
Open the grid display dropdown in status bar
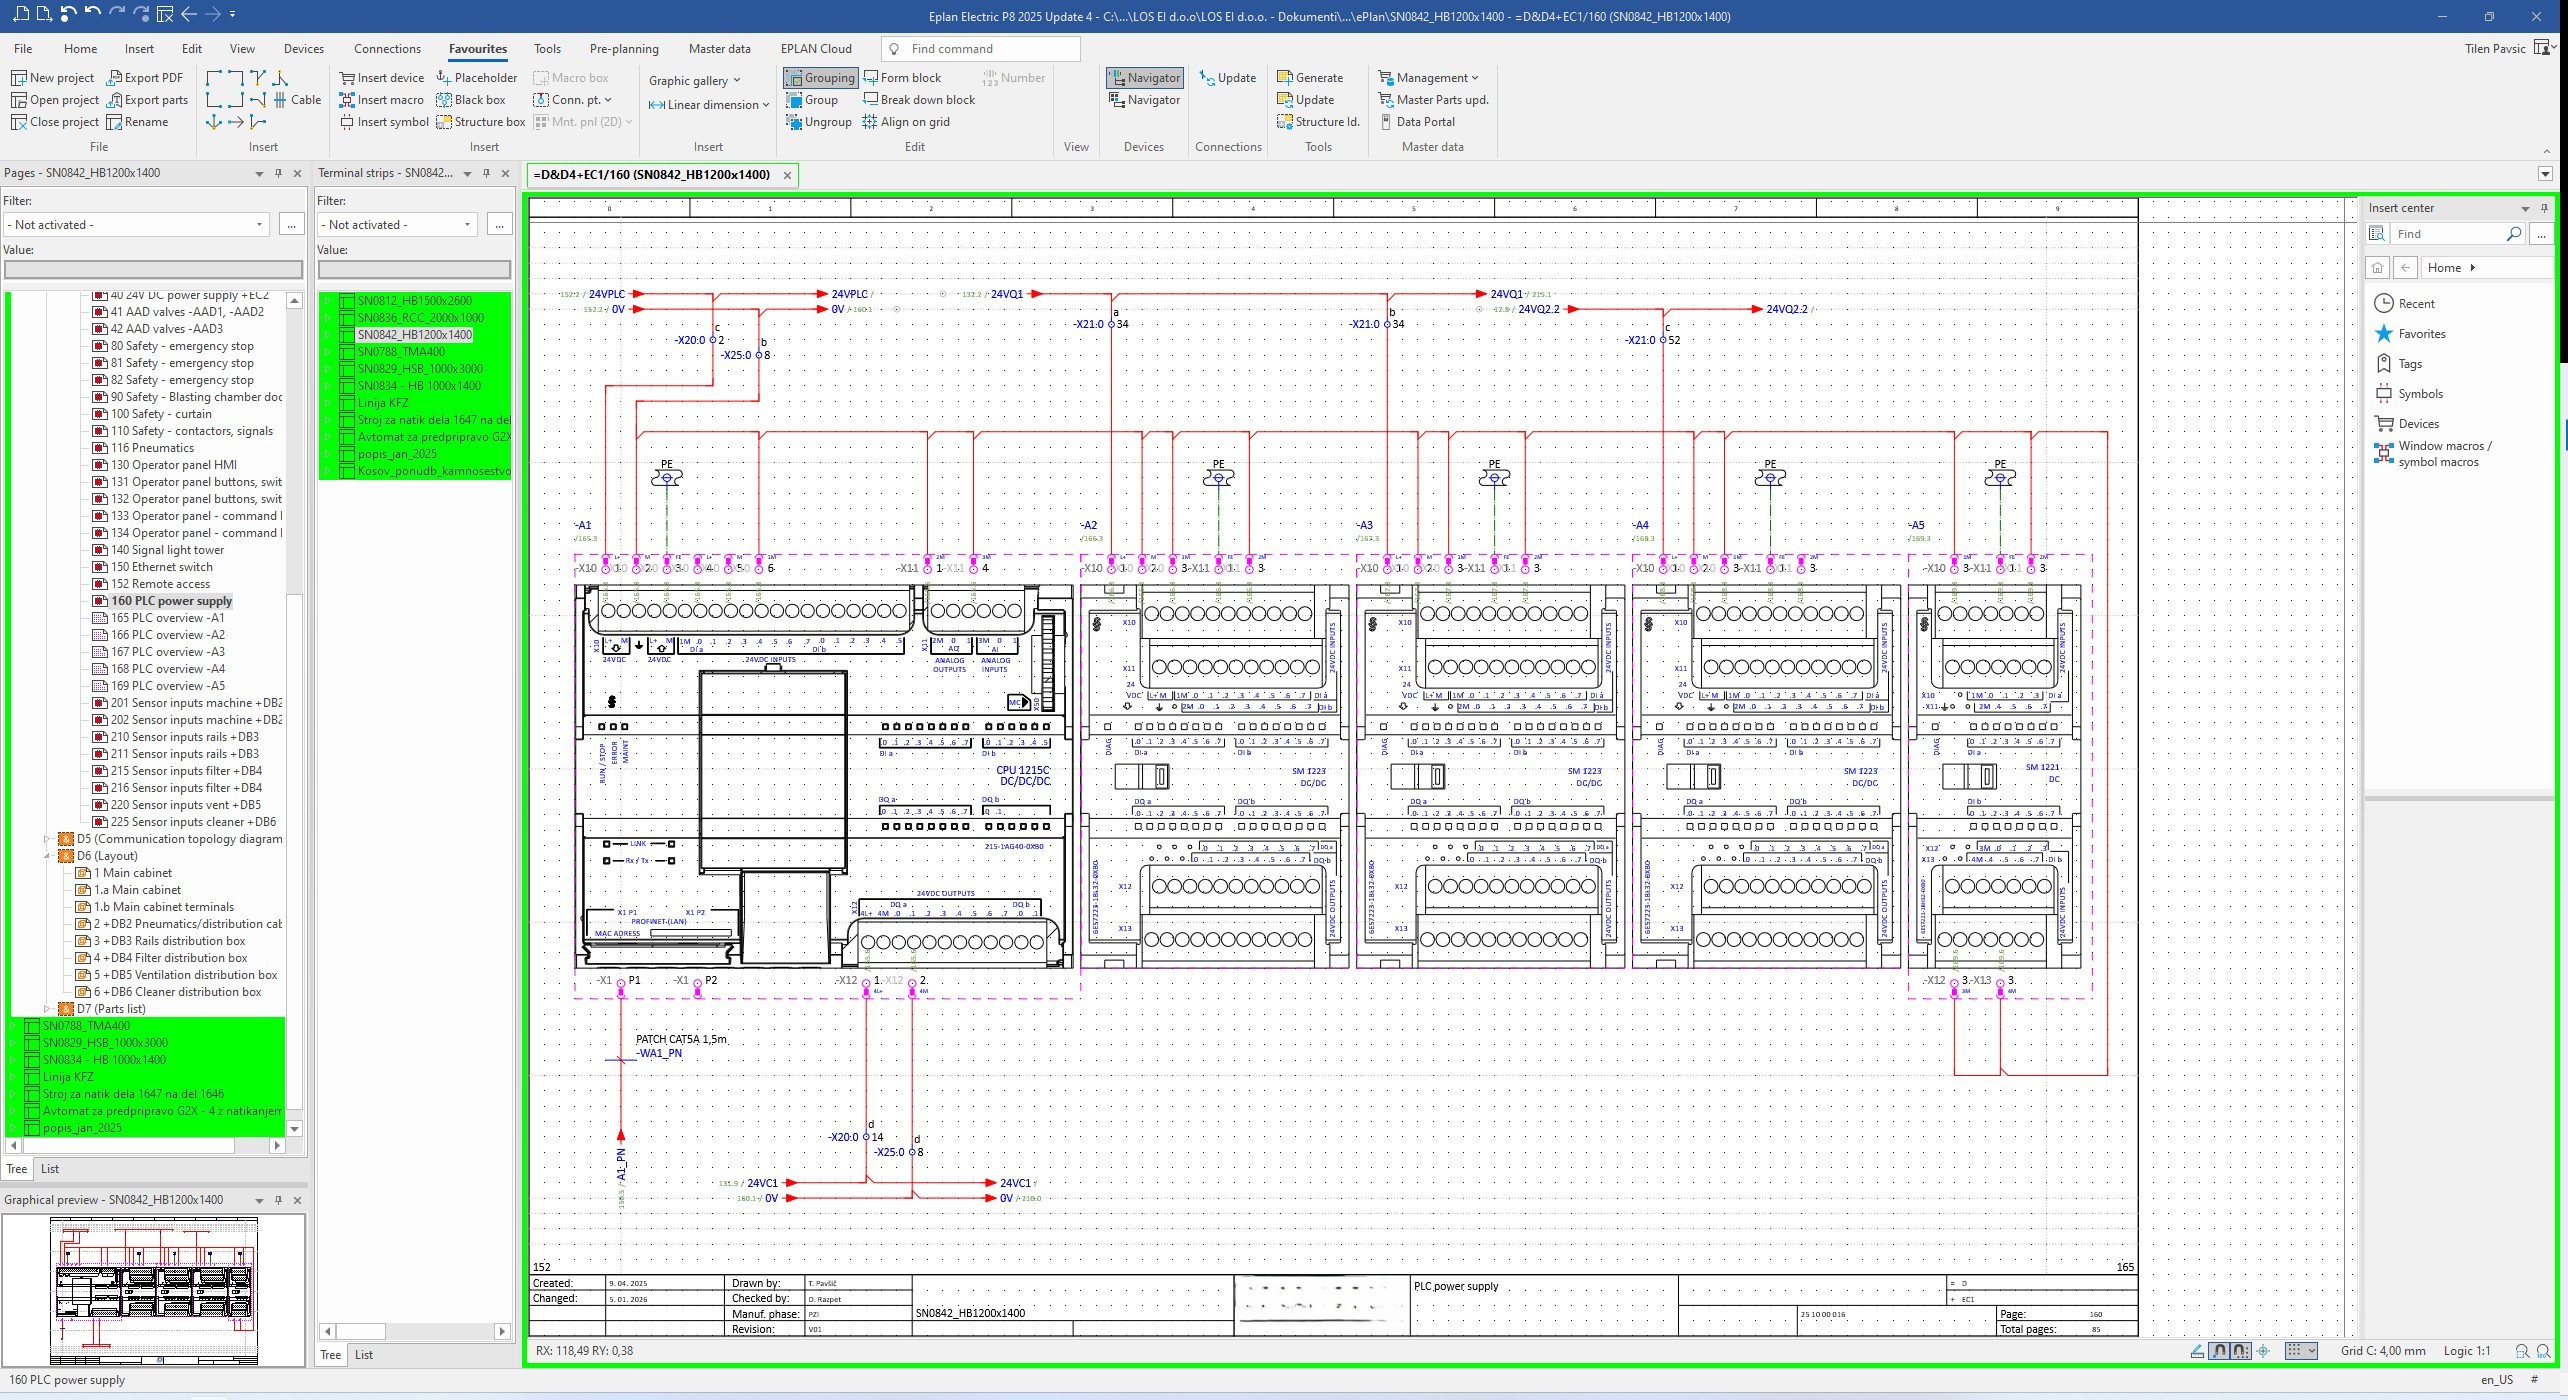click(2301, 1351)
